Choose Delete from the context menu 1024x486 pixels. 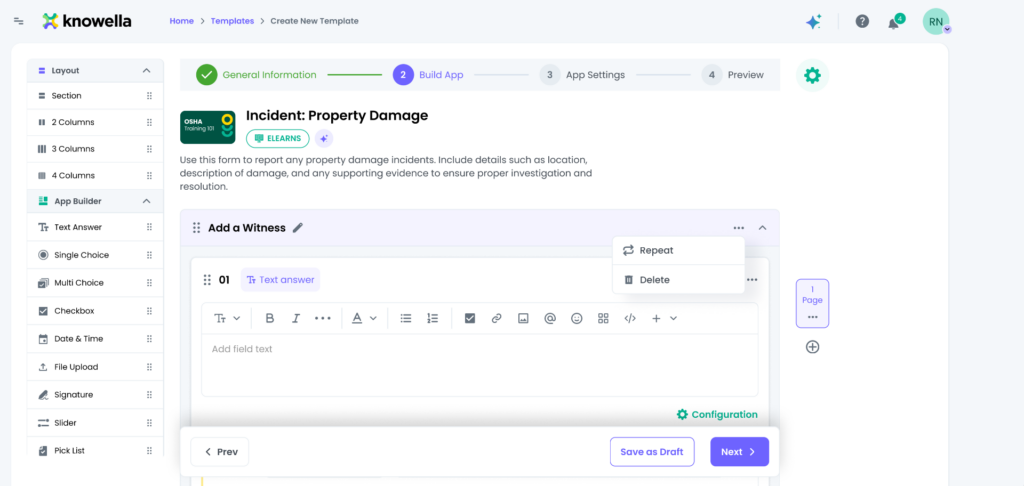[x=654, y=280]
